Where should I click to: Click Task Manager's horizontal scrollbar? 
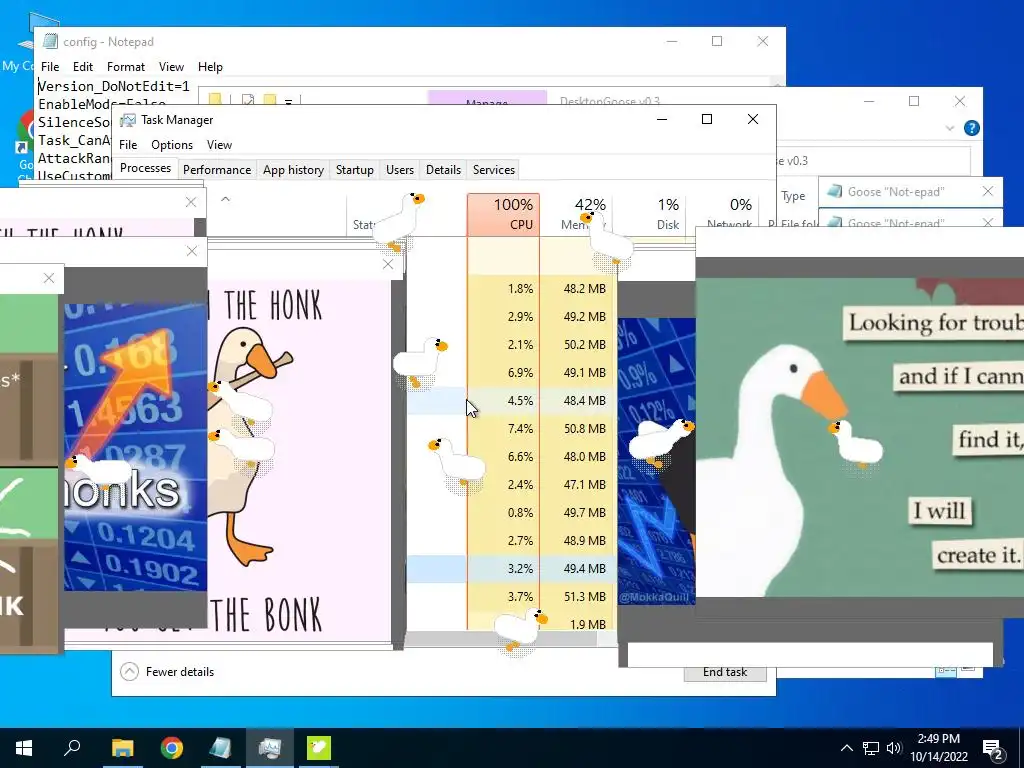click(x=500, y=639)
